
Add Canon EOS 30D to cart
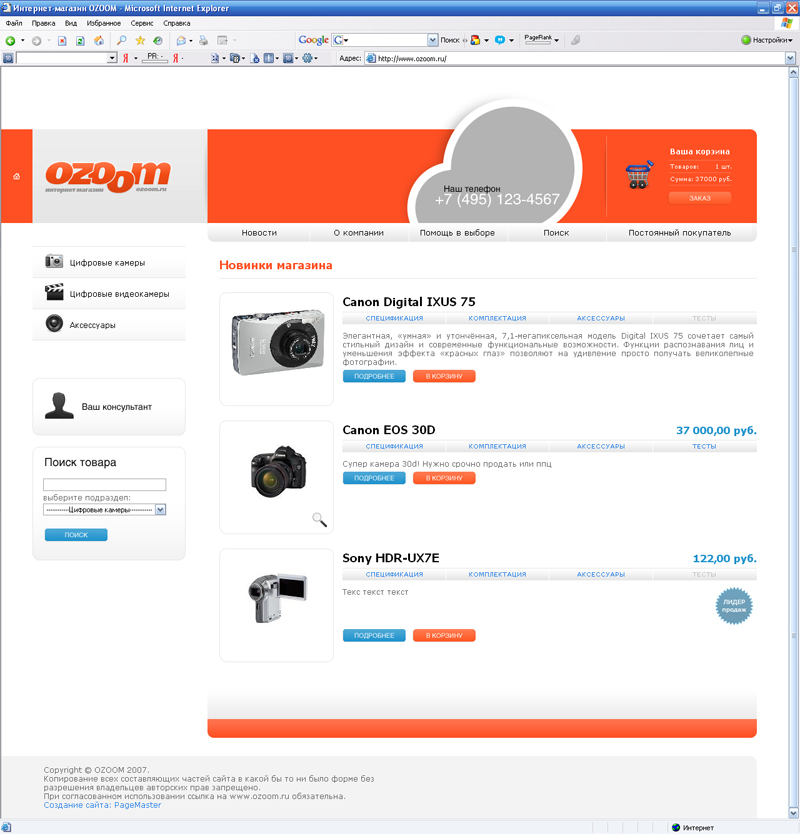[x=444, y=478]
